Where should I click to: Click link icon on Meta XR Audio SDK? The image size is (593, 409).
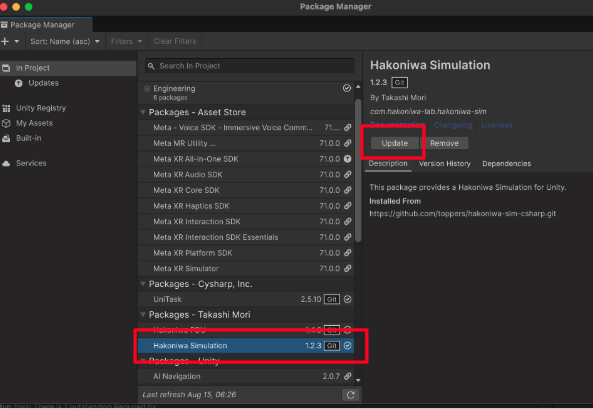click(x=348, y=174)
